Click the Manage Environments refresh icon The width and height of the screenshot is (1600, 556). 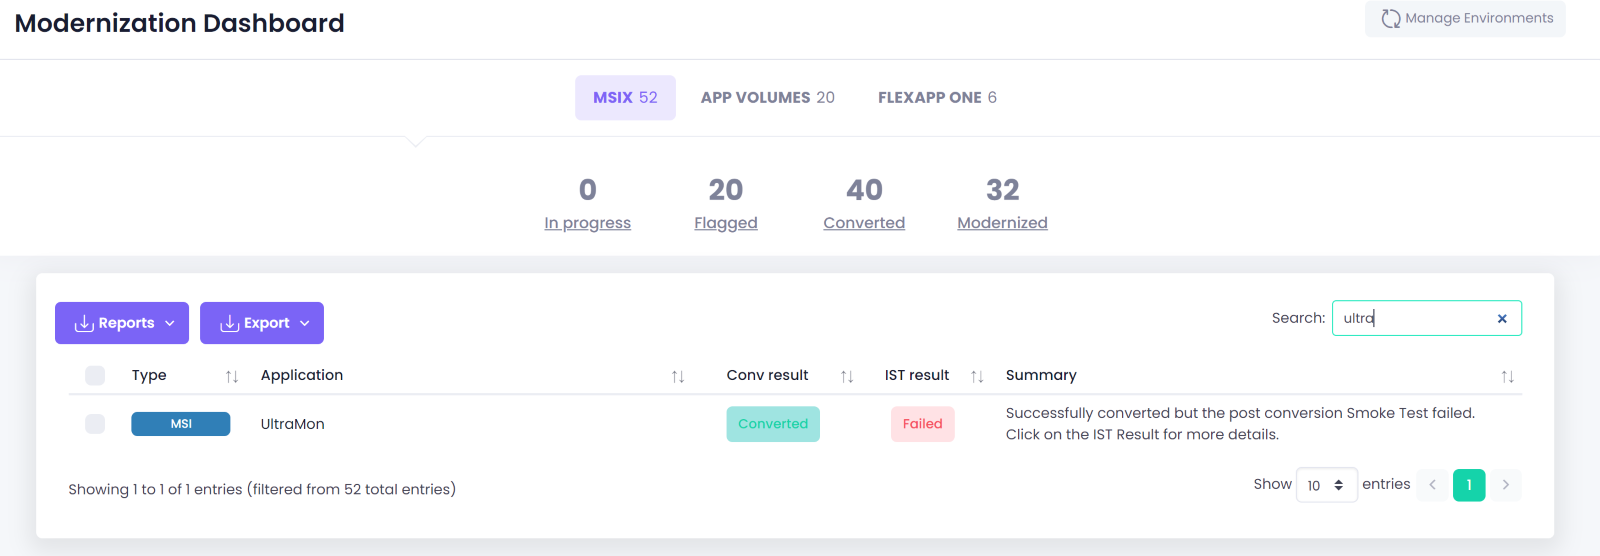pos(1390,19)
